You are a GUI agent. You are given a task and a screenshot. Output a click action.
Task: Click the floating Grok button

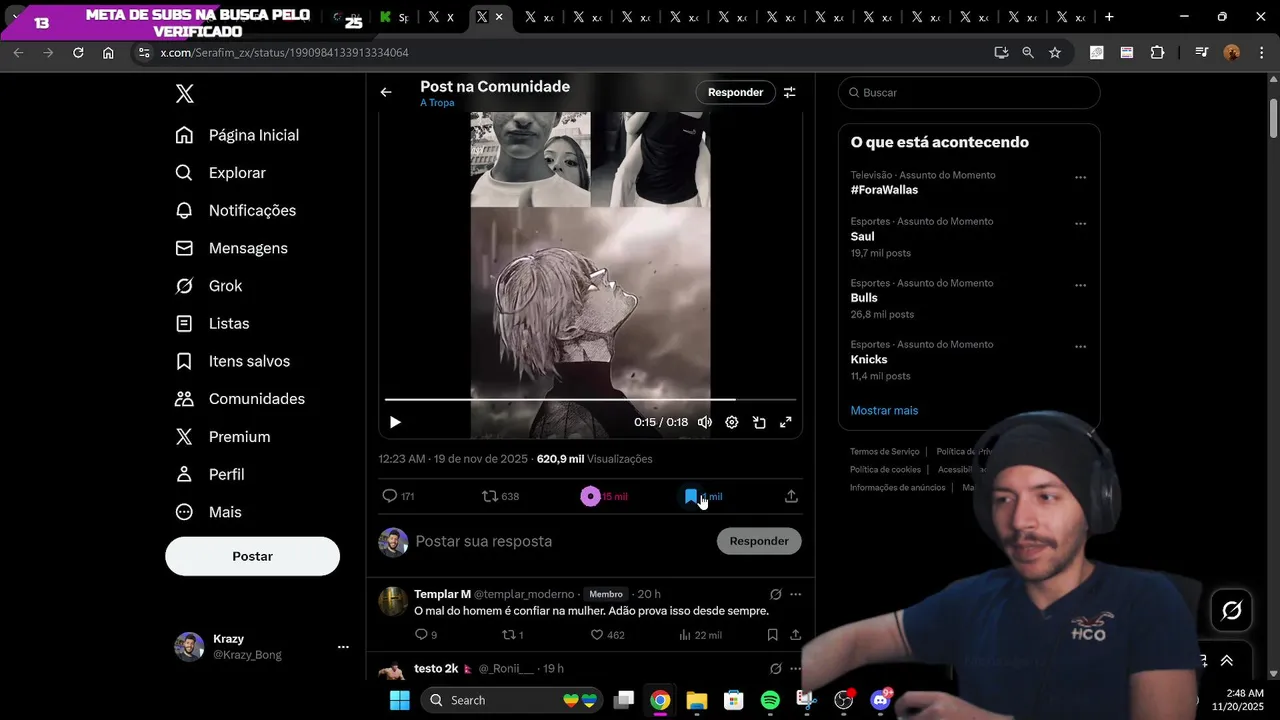1232,610
